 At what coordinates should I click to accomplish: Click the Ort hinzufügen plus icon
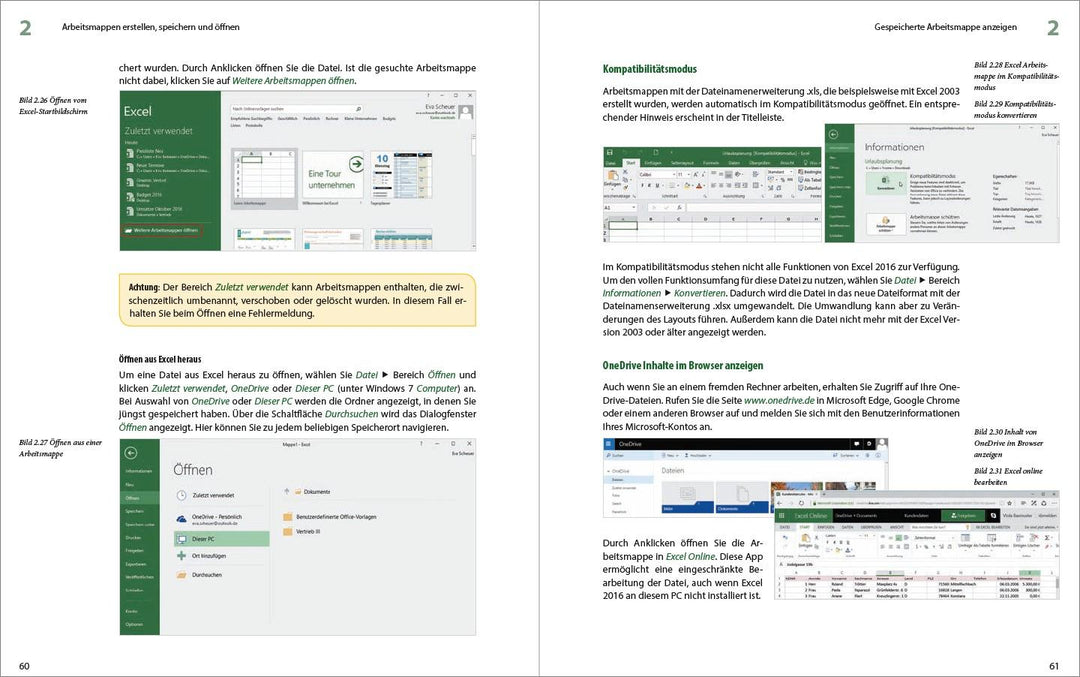181,556
